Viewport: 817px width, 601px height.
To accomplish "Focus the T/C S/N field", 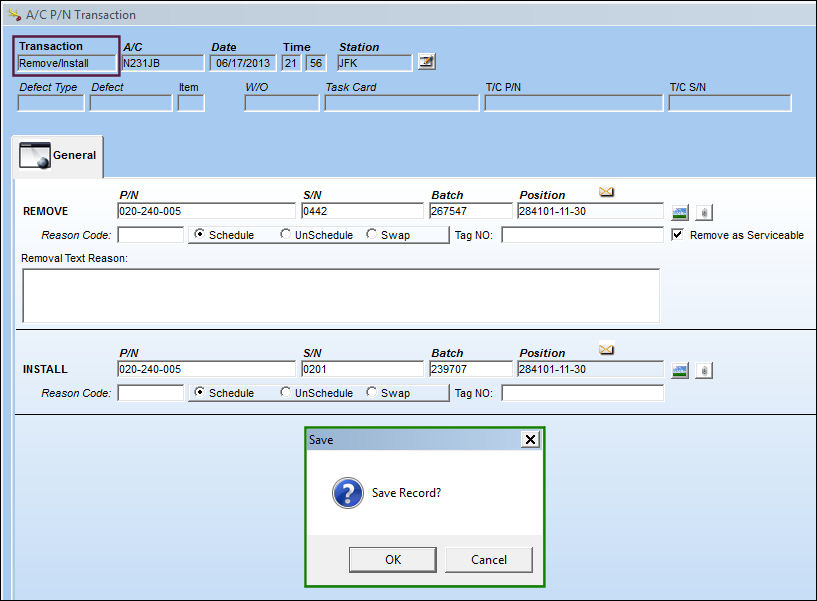I will 729,103.
